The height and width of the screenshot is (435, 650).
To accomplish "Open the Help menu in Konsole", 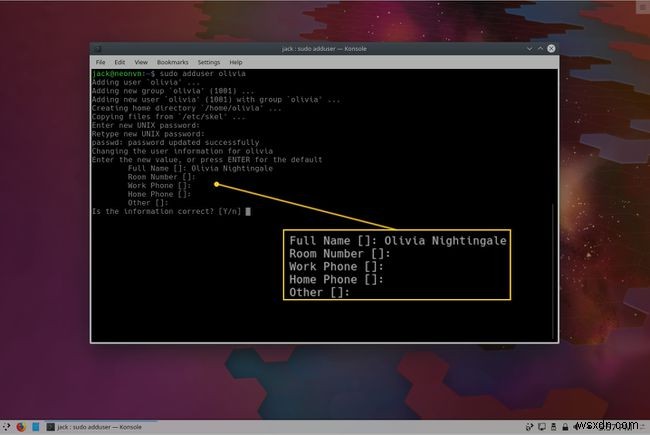I will click(236, 62).
